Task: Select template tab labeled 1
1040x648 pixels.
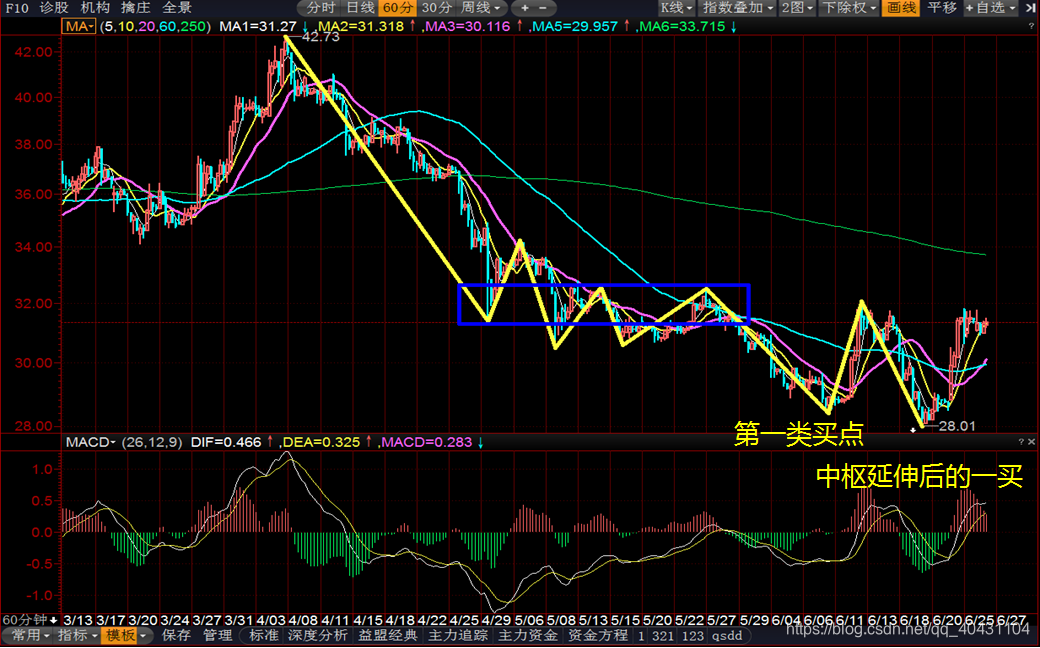Action: [x=641, y=635]
